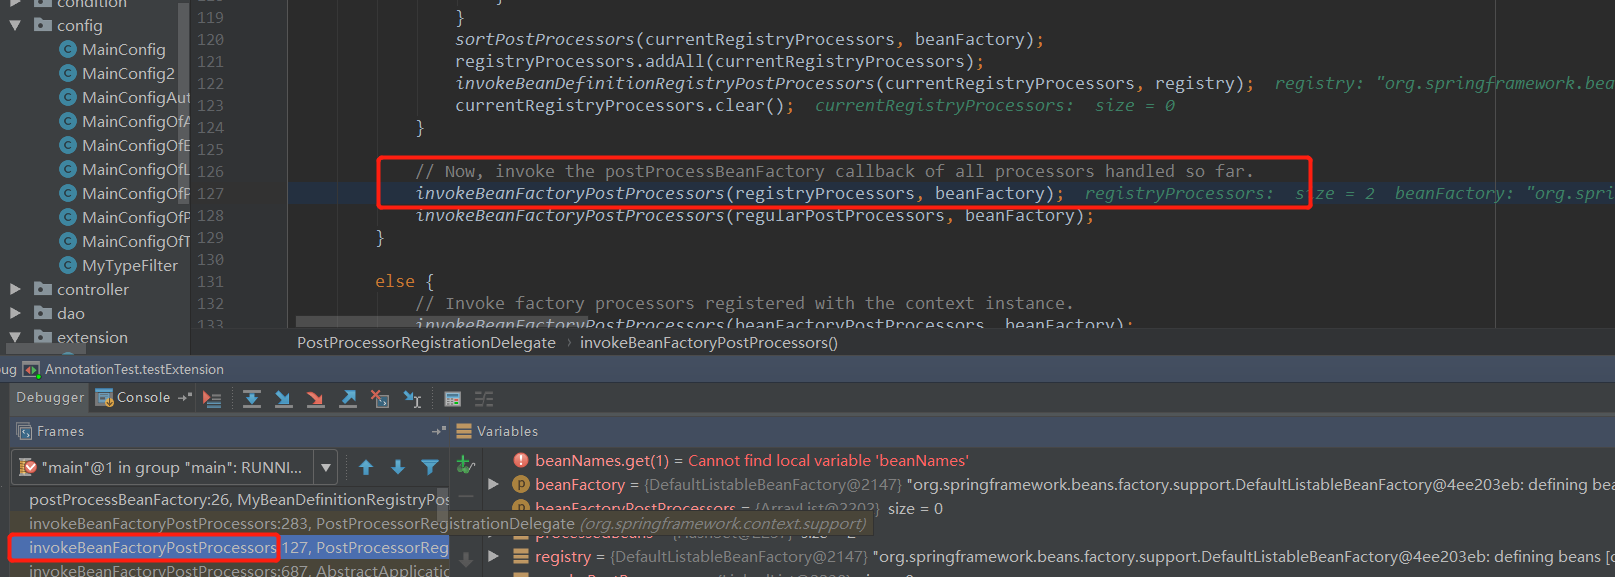Open the Evaluate Expression calculator icon

tap(452, 399)
